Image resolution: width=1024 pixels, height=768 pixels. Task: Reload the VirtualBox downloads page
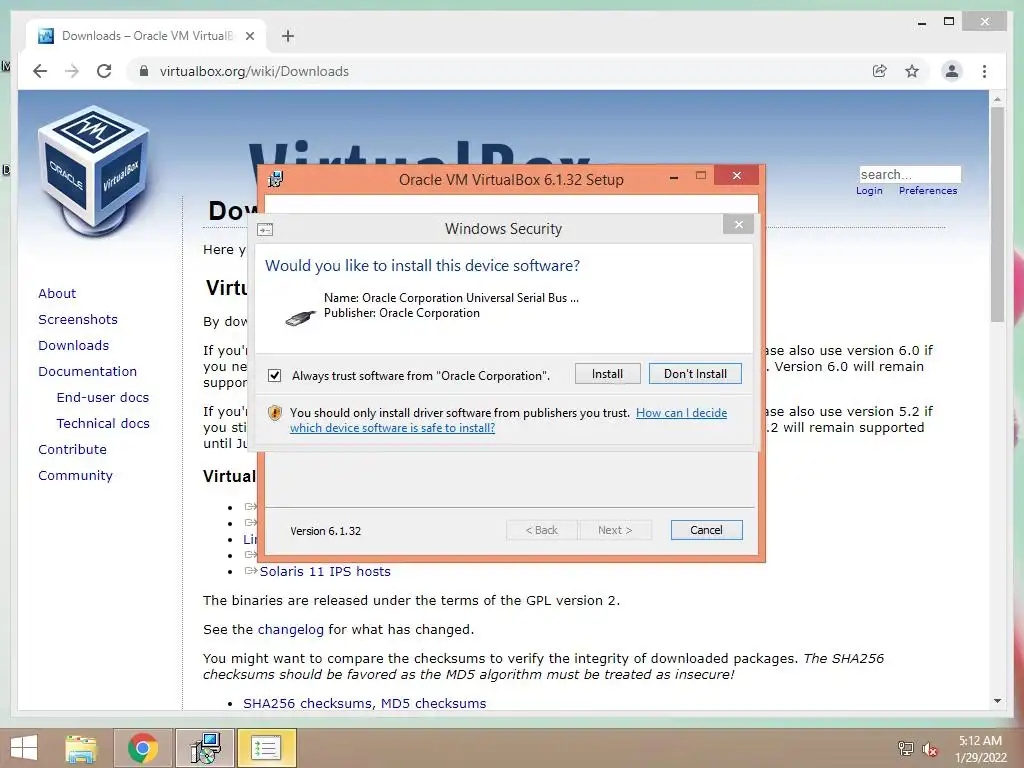(104, 71)
